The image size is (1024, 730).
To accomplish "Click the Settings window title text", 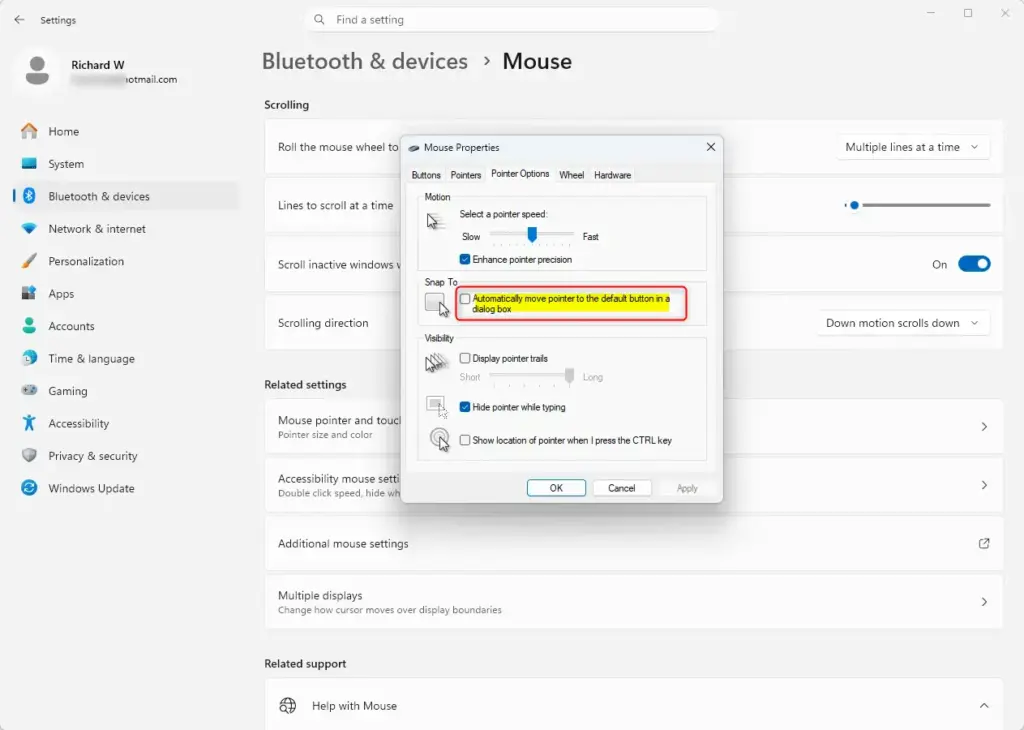I will click(58, 20).
